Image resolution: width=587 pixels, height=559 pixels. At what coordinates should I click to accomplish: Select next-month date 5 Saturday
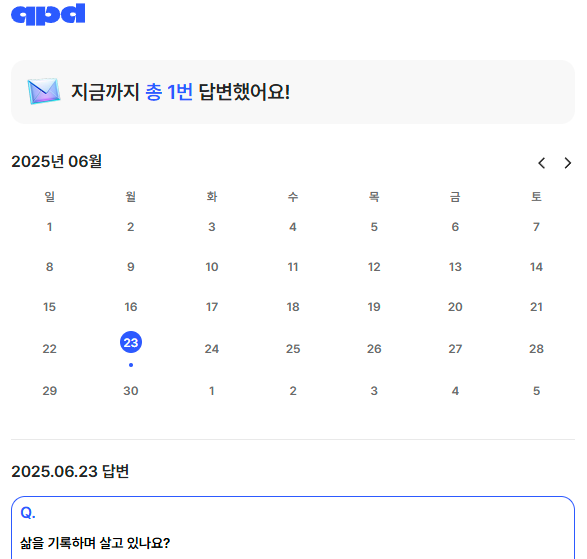[x=536, y=391]
